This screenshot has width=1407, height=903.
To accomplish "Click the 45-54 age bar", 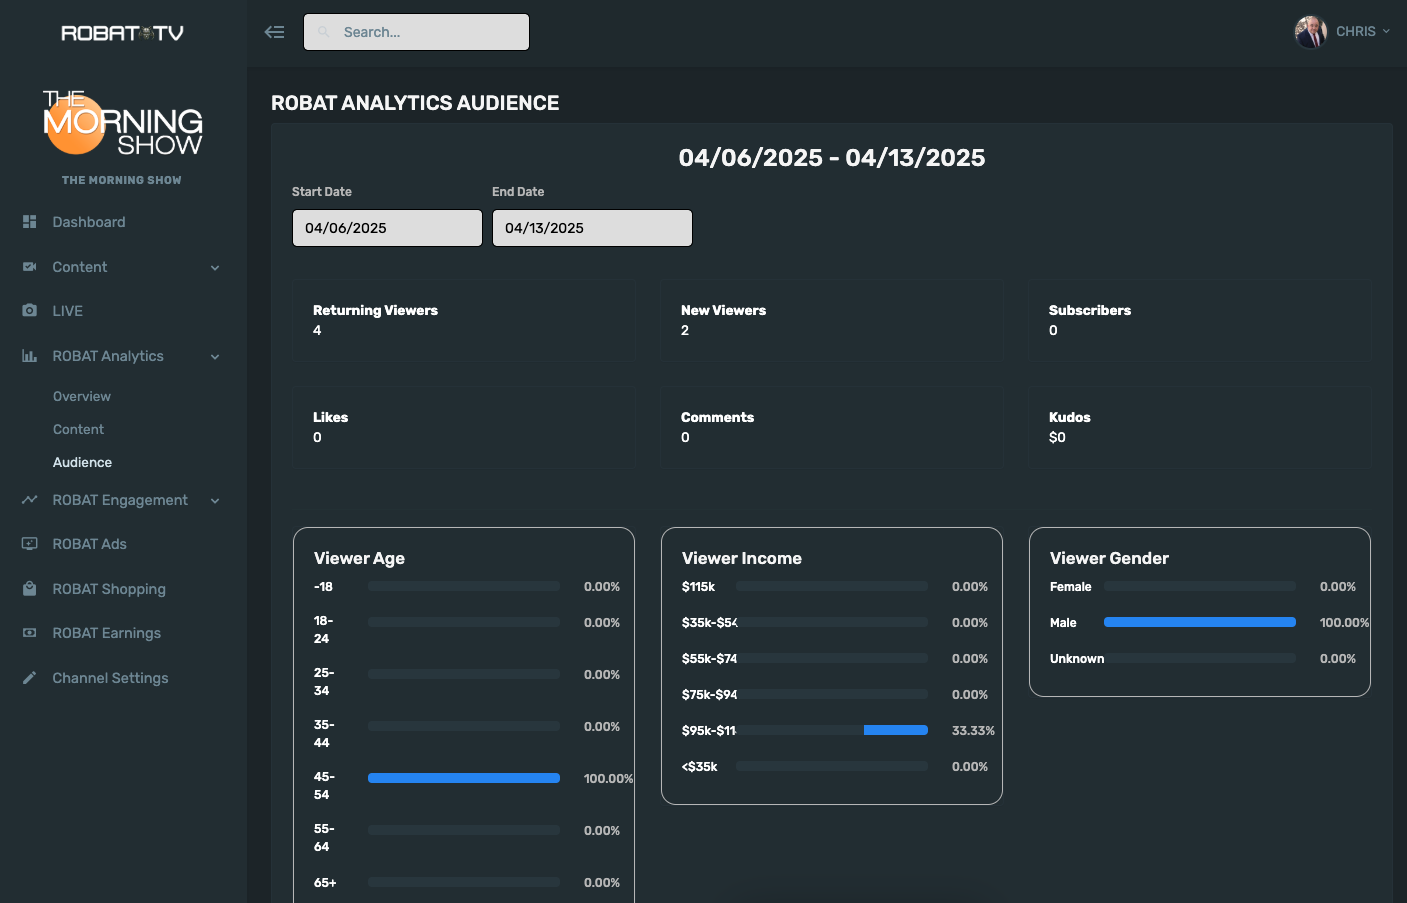I will tap(464, 778).
